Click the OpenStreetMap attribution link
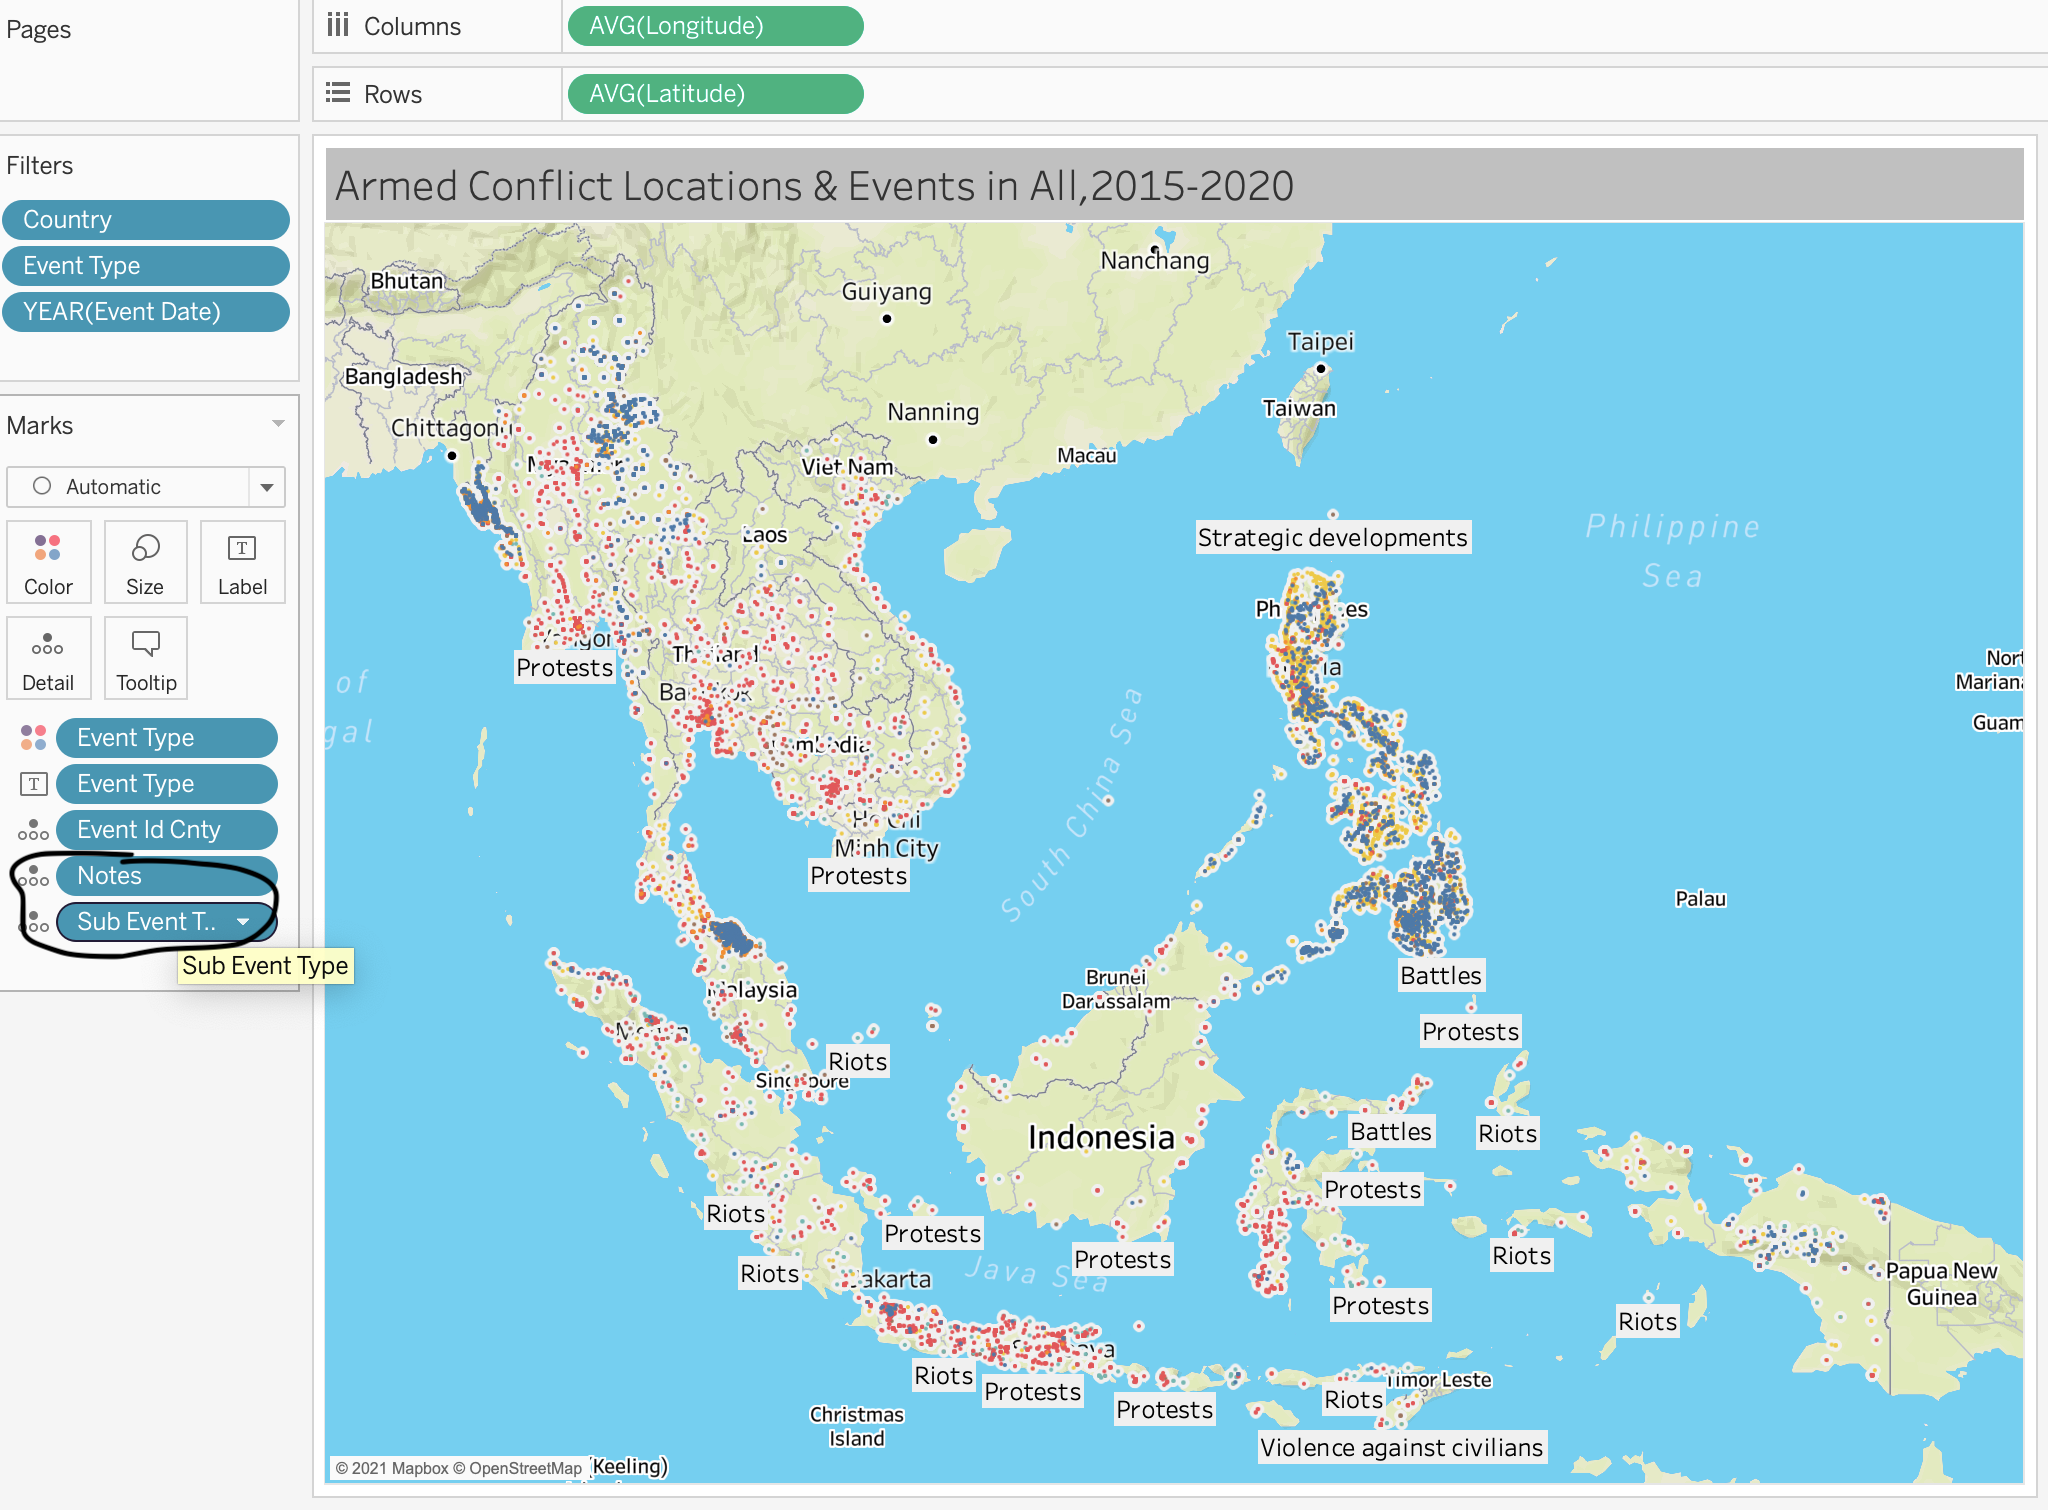This screenshot has width=2048, height=1510. click(x=525, y=1468)
